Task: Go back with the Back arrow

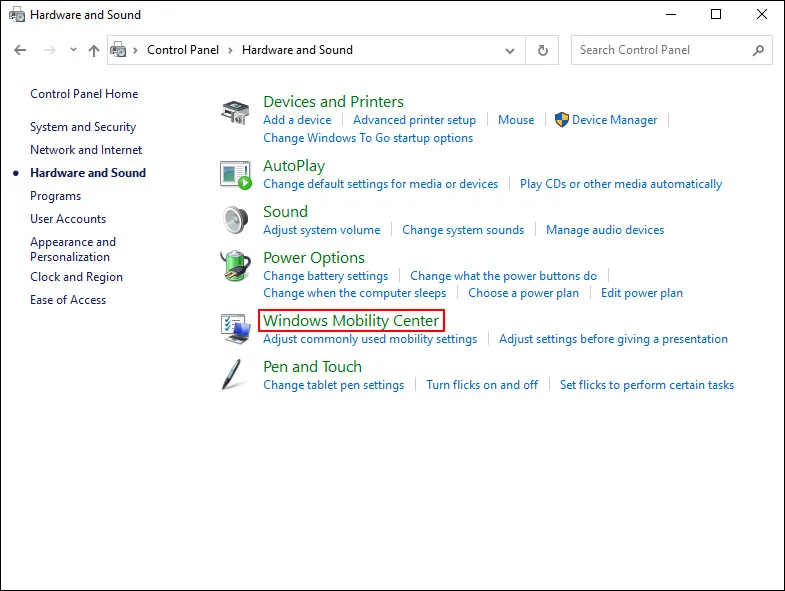Action: [x=20, y=50]
